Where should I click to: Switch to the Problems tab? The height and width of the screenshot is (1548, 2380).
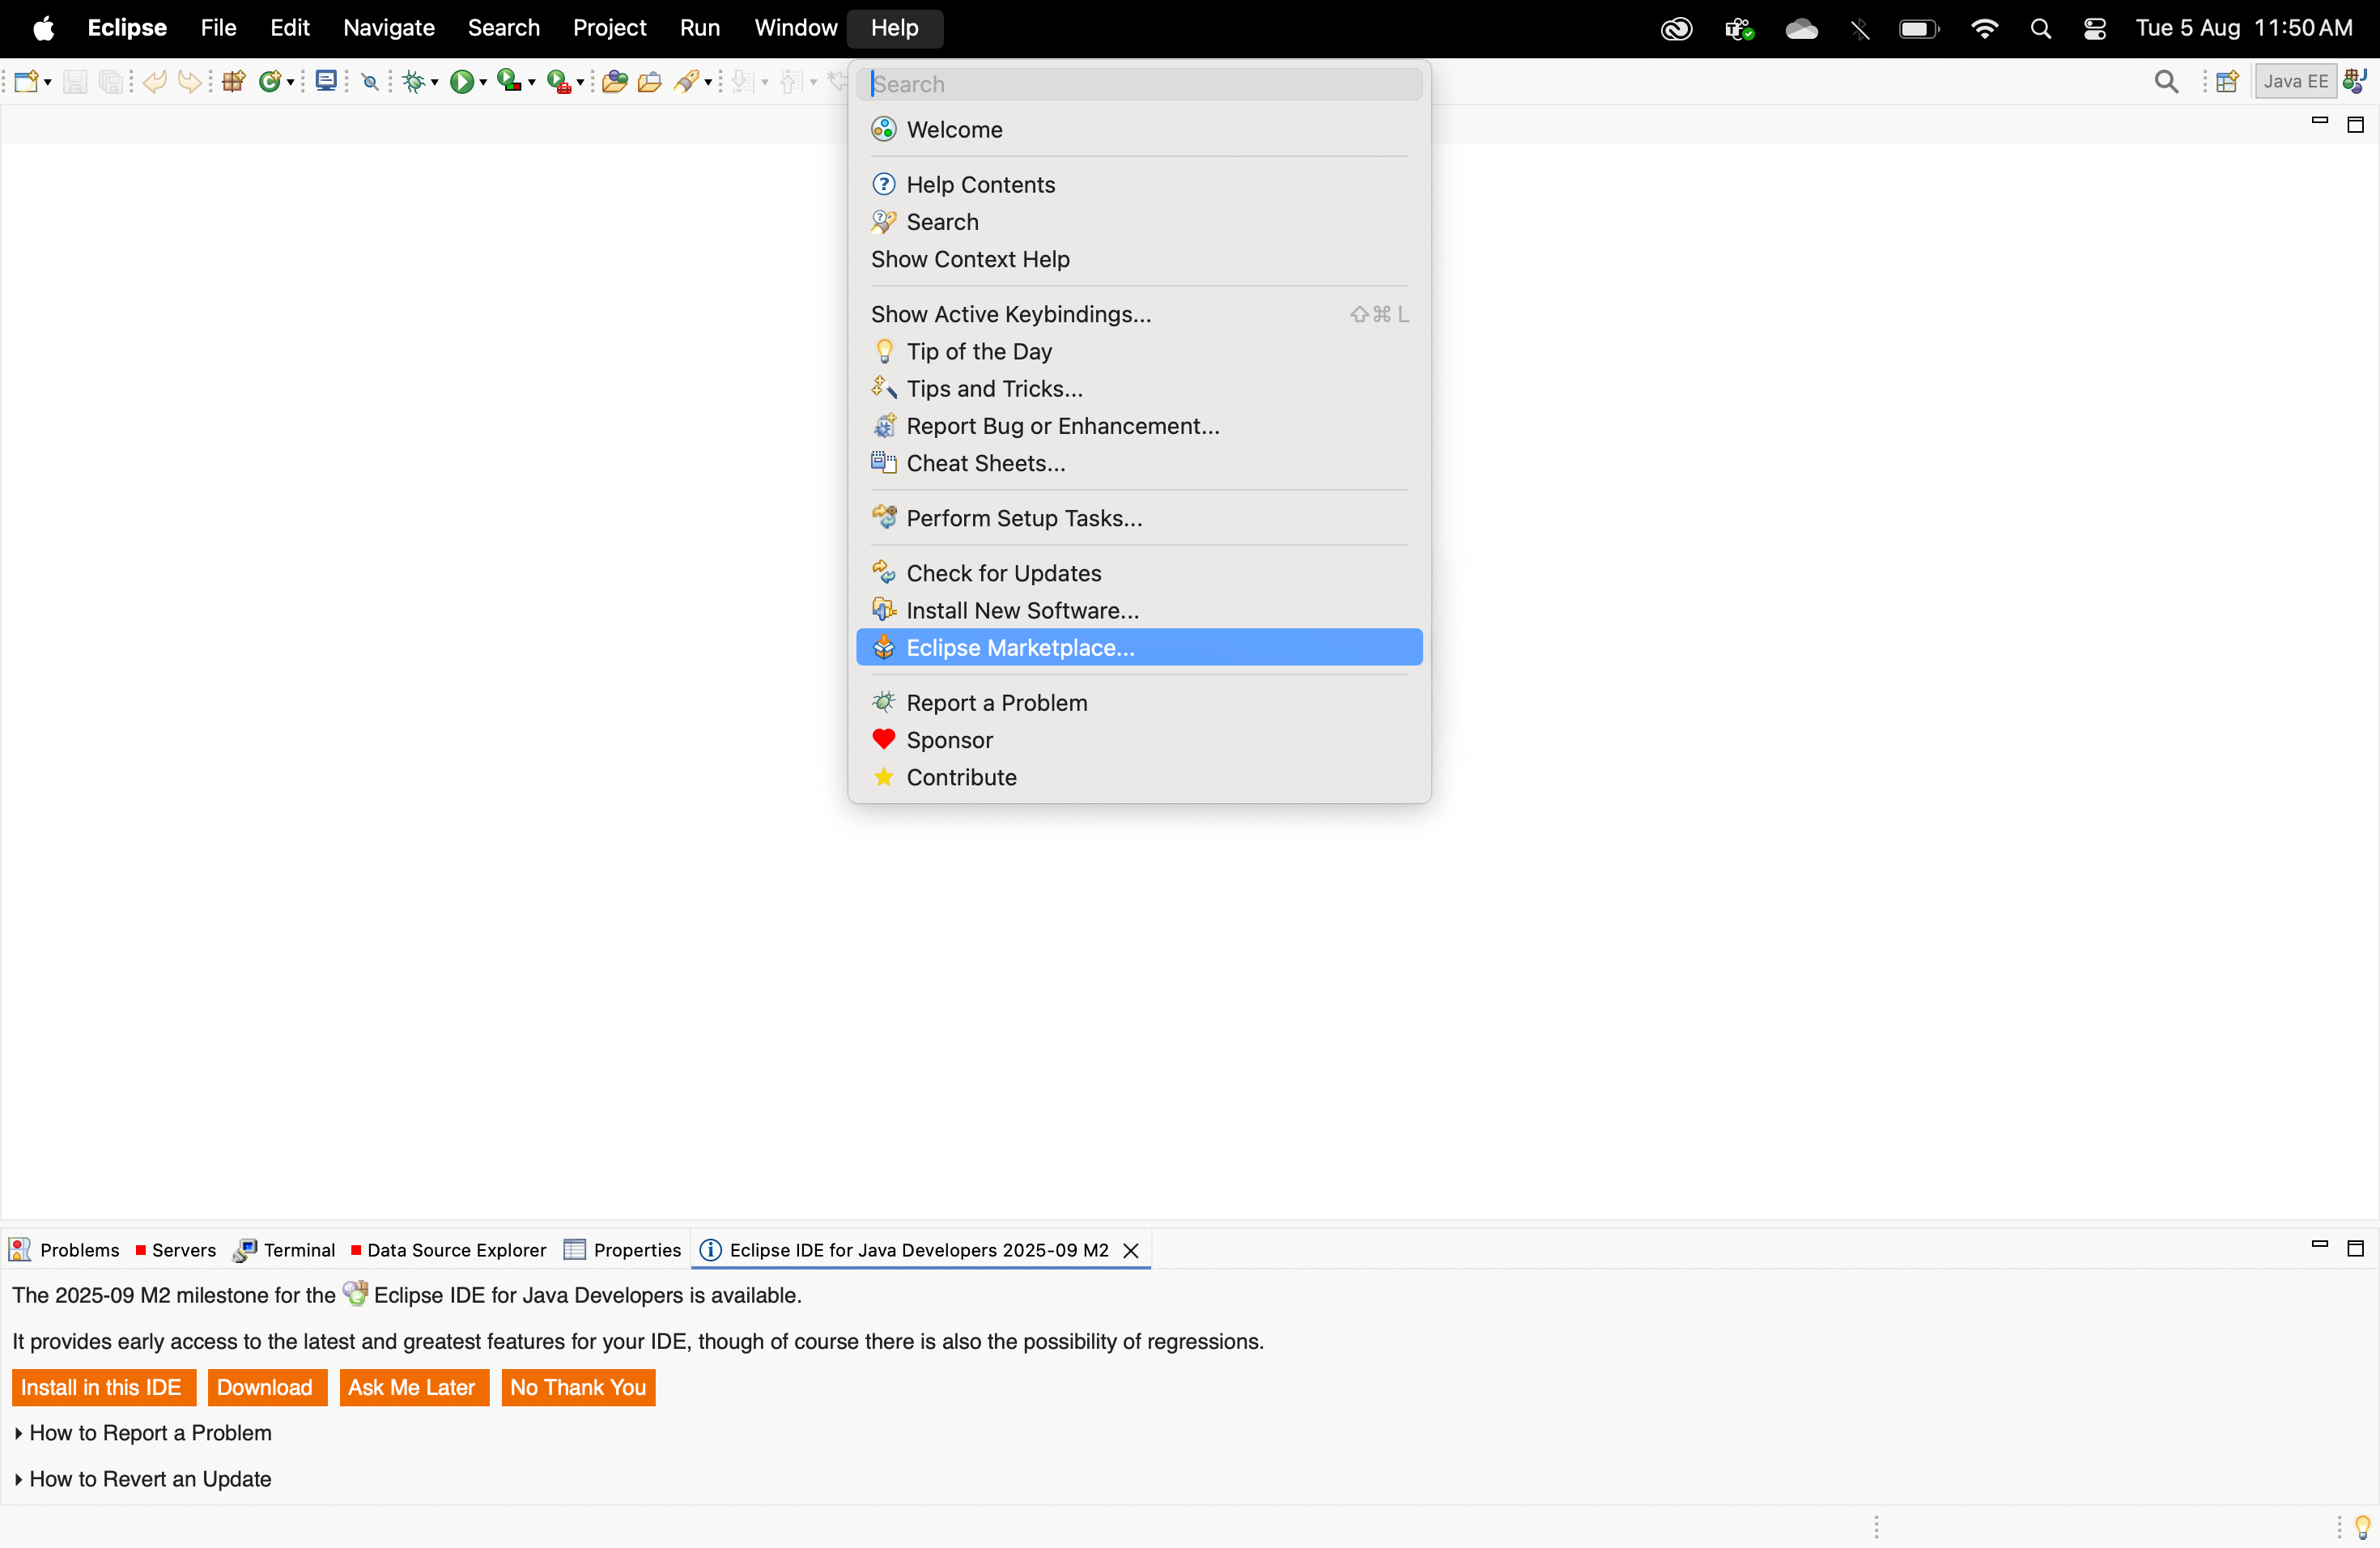[64, 1250]
